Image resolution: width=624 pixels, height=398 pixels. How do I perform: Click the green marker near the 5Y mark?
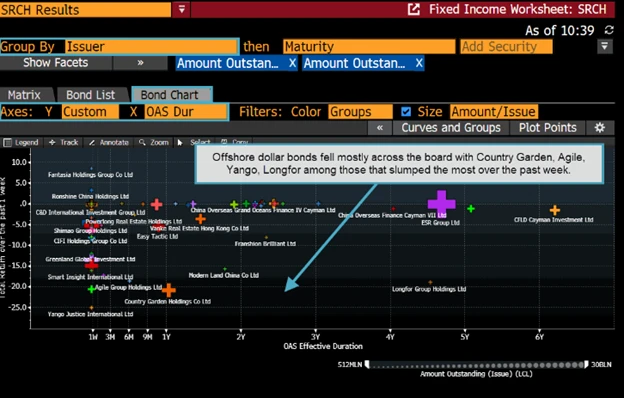(471, 209)
